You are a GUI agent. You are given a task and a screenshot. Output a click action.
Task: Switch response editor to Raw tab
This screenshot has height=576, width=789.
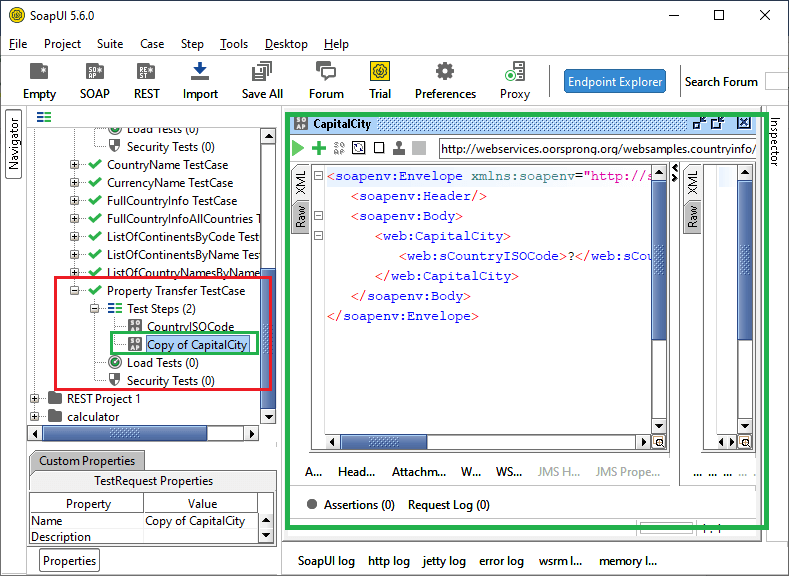[x=693, y=216]
